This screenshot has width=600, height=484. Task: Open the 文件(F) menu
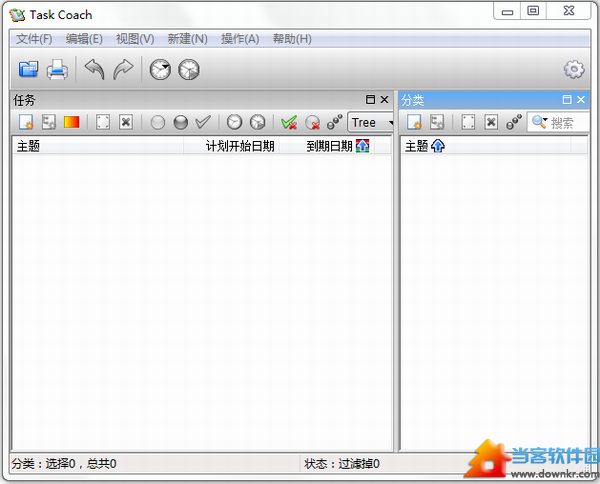pos(34,39)
